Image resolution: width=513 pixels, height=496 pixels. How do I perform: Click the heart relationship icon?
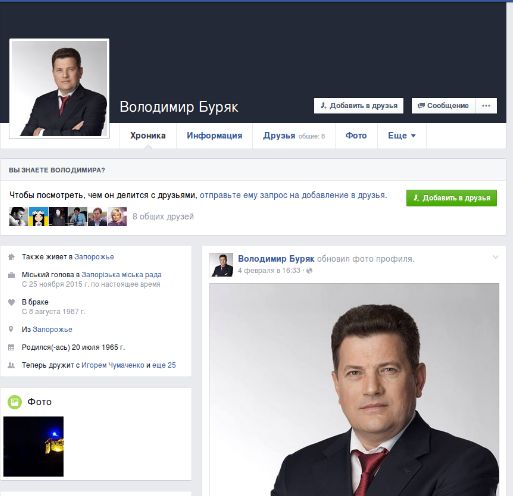coord(11,302)
